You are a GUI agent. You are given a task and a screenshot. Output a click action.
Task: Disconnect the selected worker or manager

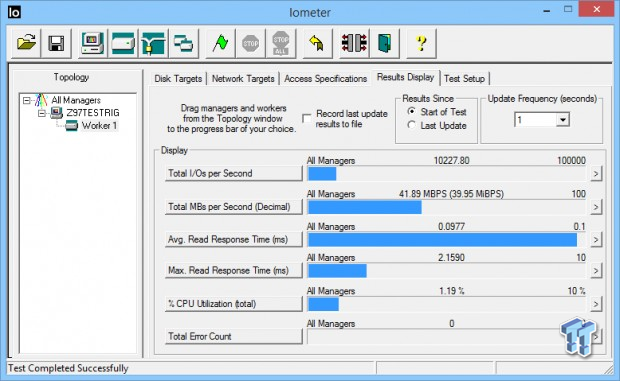[x=354, y=43]
